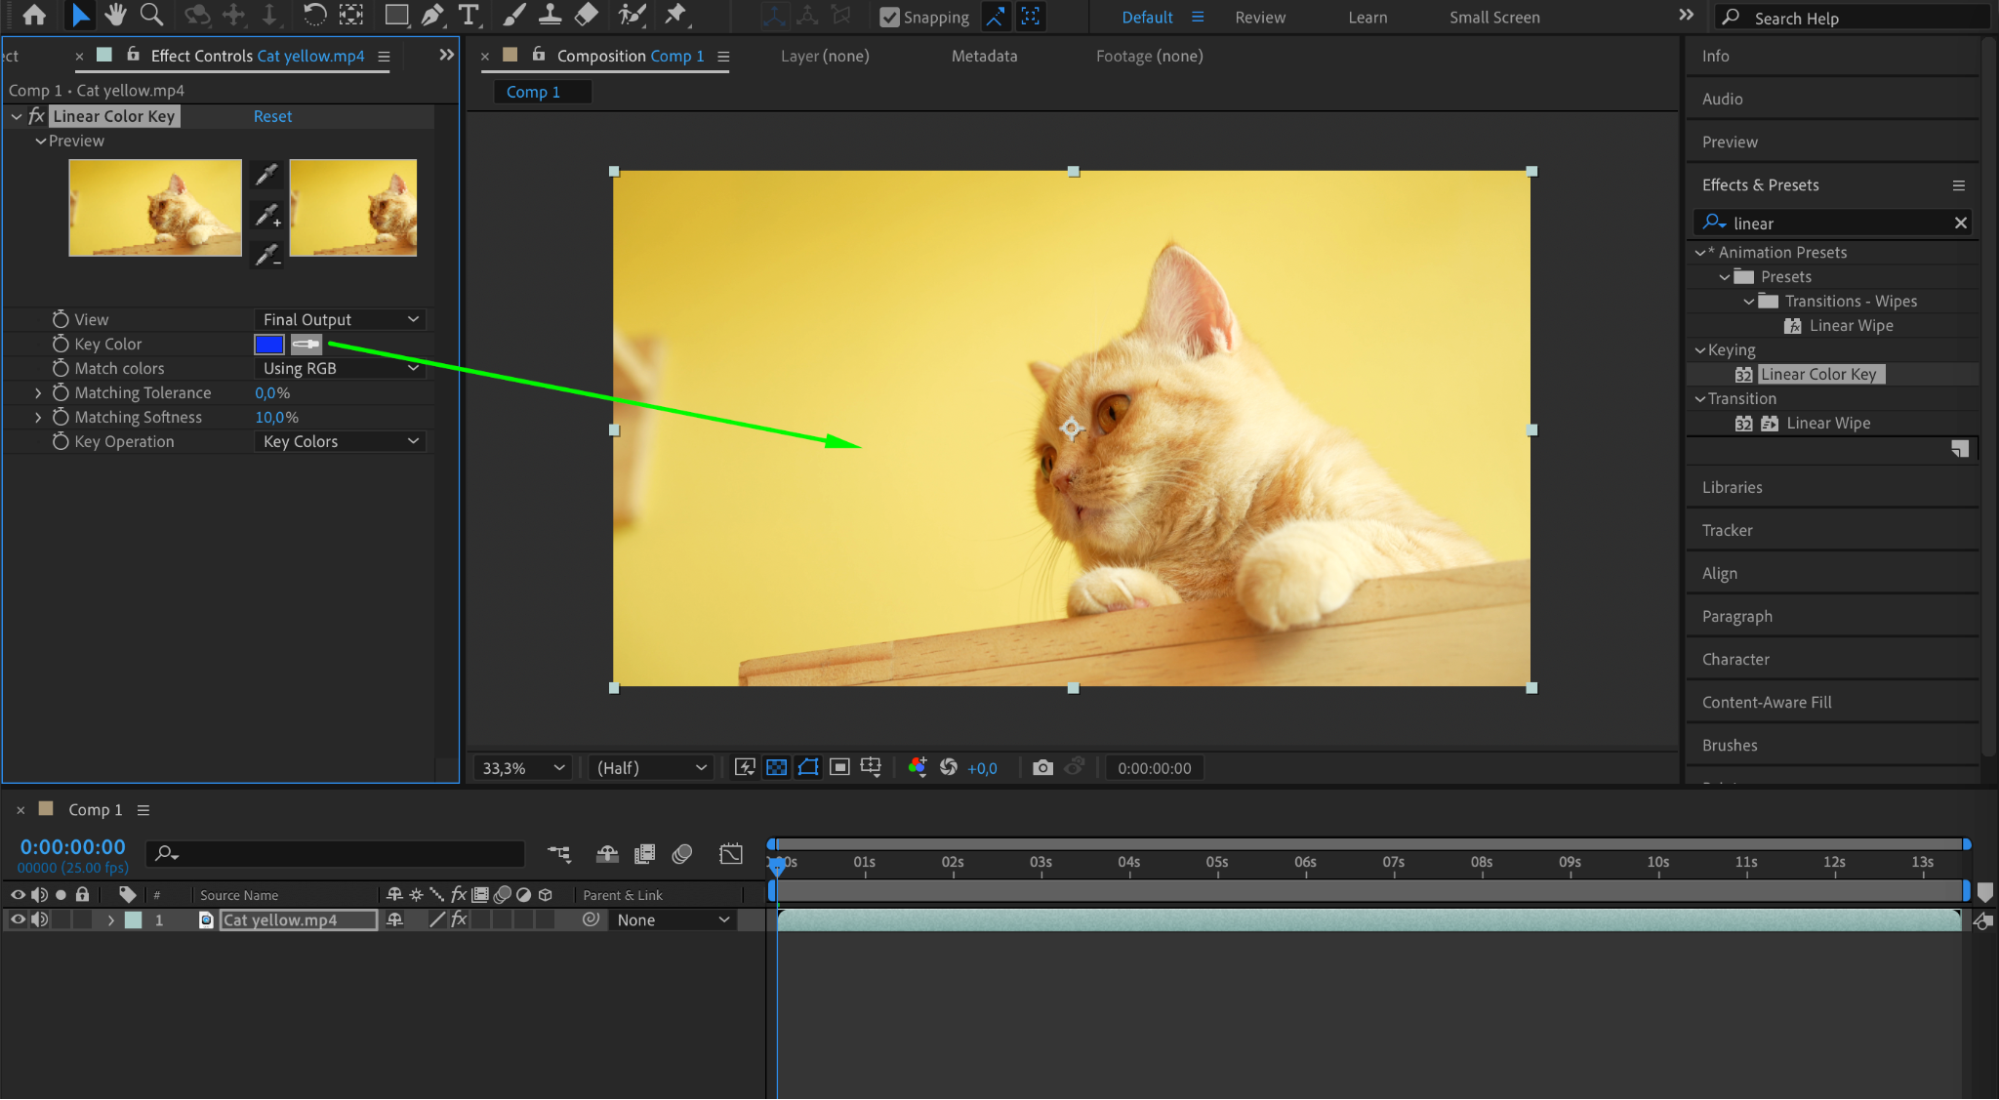Select the Pen tool
Image resolution: width=1999 pixels, height=1100 pixels.
pyautogui.click(x=432, y=15)
